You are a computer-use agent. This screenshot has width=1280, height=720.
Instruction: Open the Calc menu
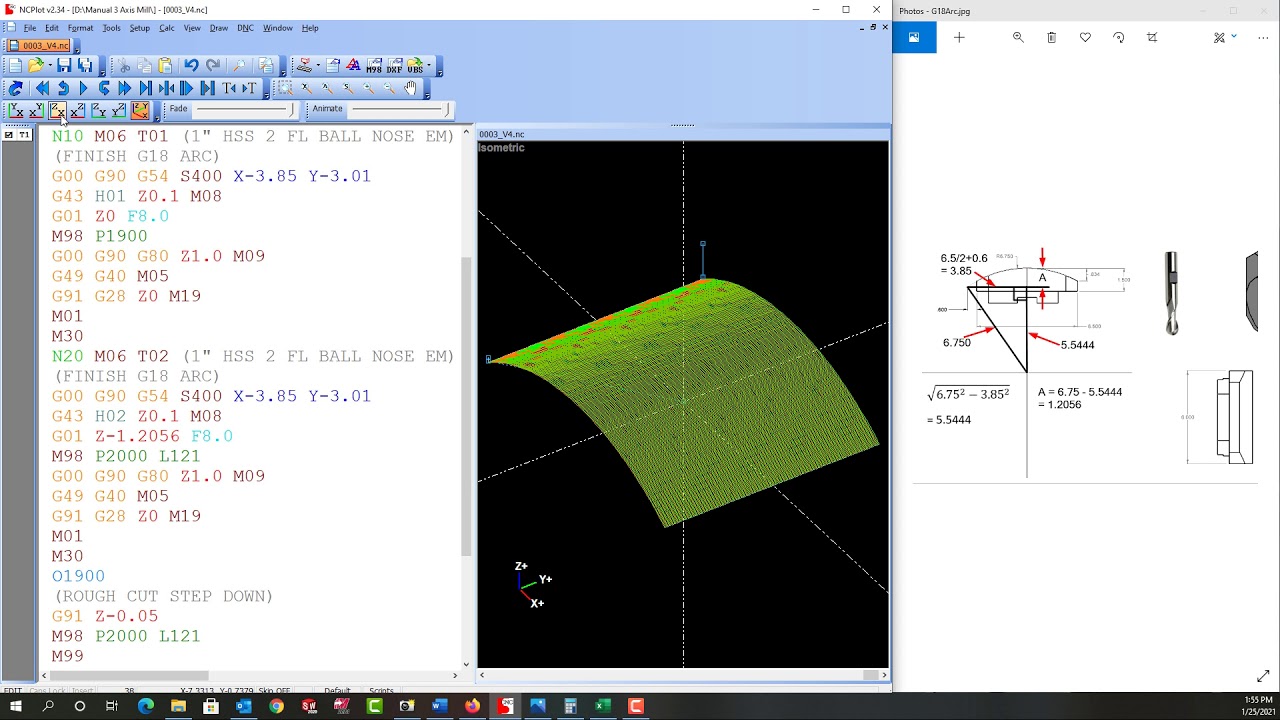[166, 28]
